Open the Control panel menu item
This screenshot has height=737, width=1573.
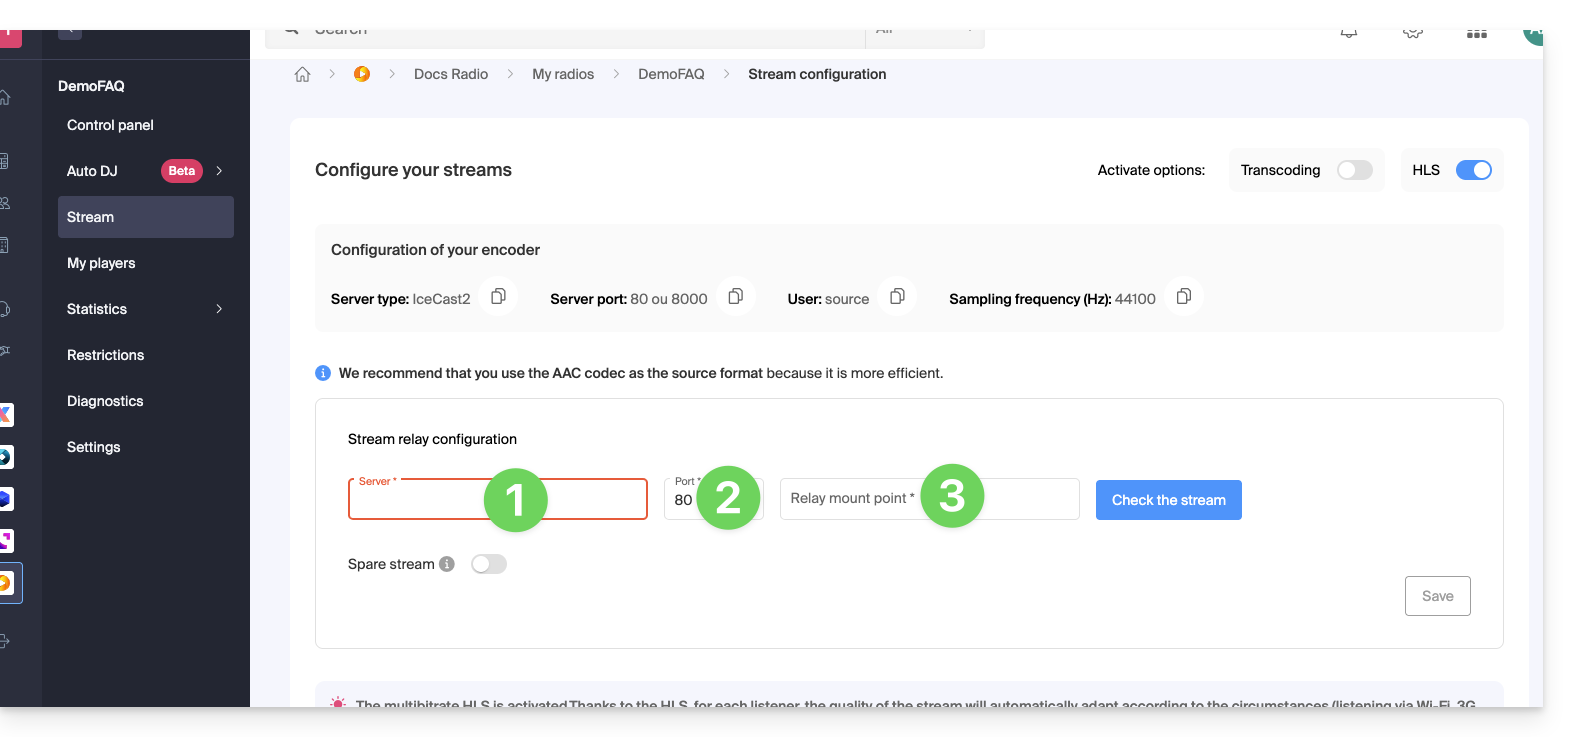click(x=110, y=125)
